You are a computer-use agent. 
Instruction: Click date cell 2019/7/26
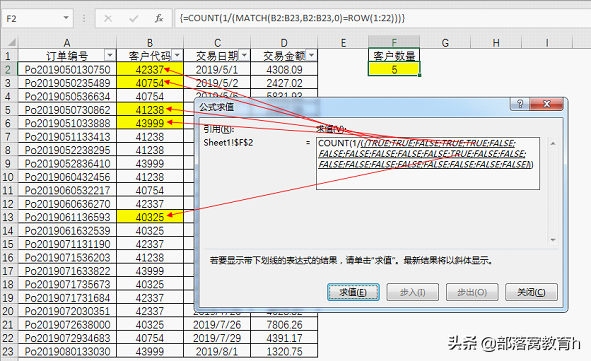[217, 325]
